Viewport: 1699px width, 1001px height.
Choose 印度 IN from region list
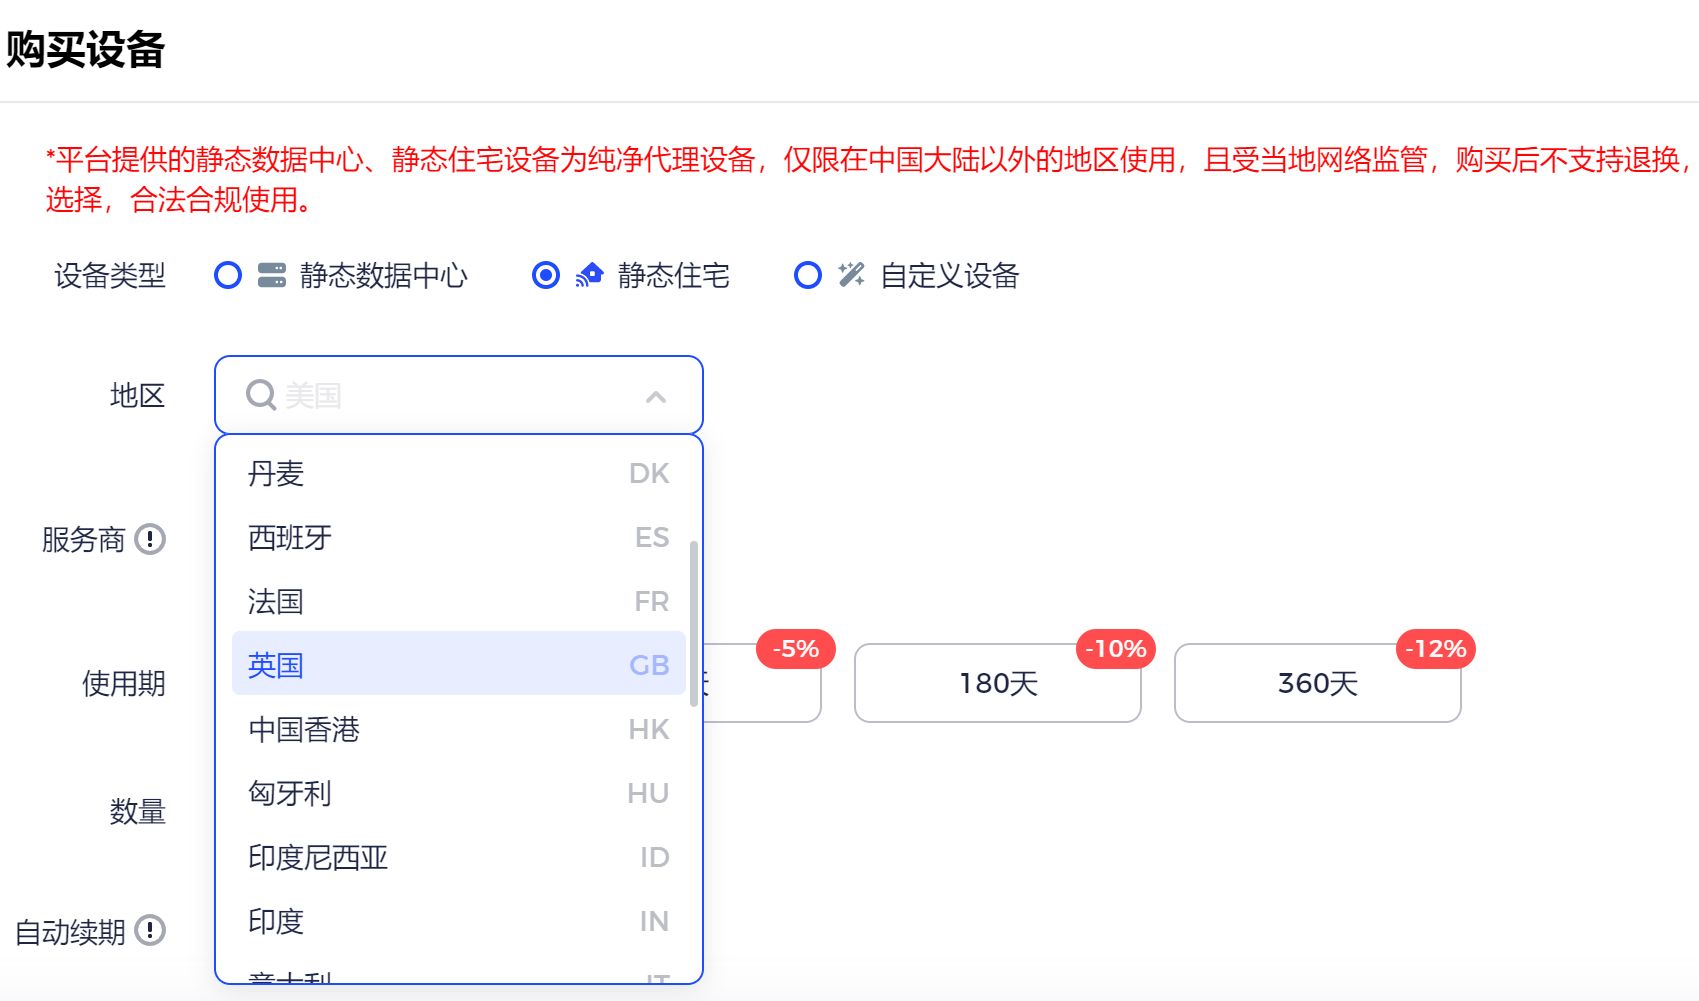click(x=459, y=921)
